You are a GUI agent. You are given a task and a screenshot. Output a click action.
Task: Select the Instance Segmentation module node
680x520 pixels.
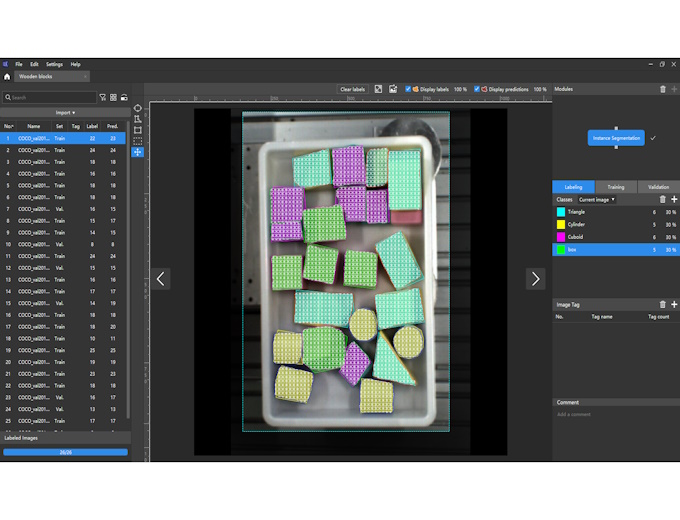click(616, 138)
